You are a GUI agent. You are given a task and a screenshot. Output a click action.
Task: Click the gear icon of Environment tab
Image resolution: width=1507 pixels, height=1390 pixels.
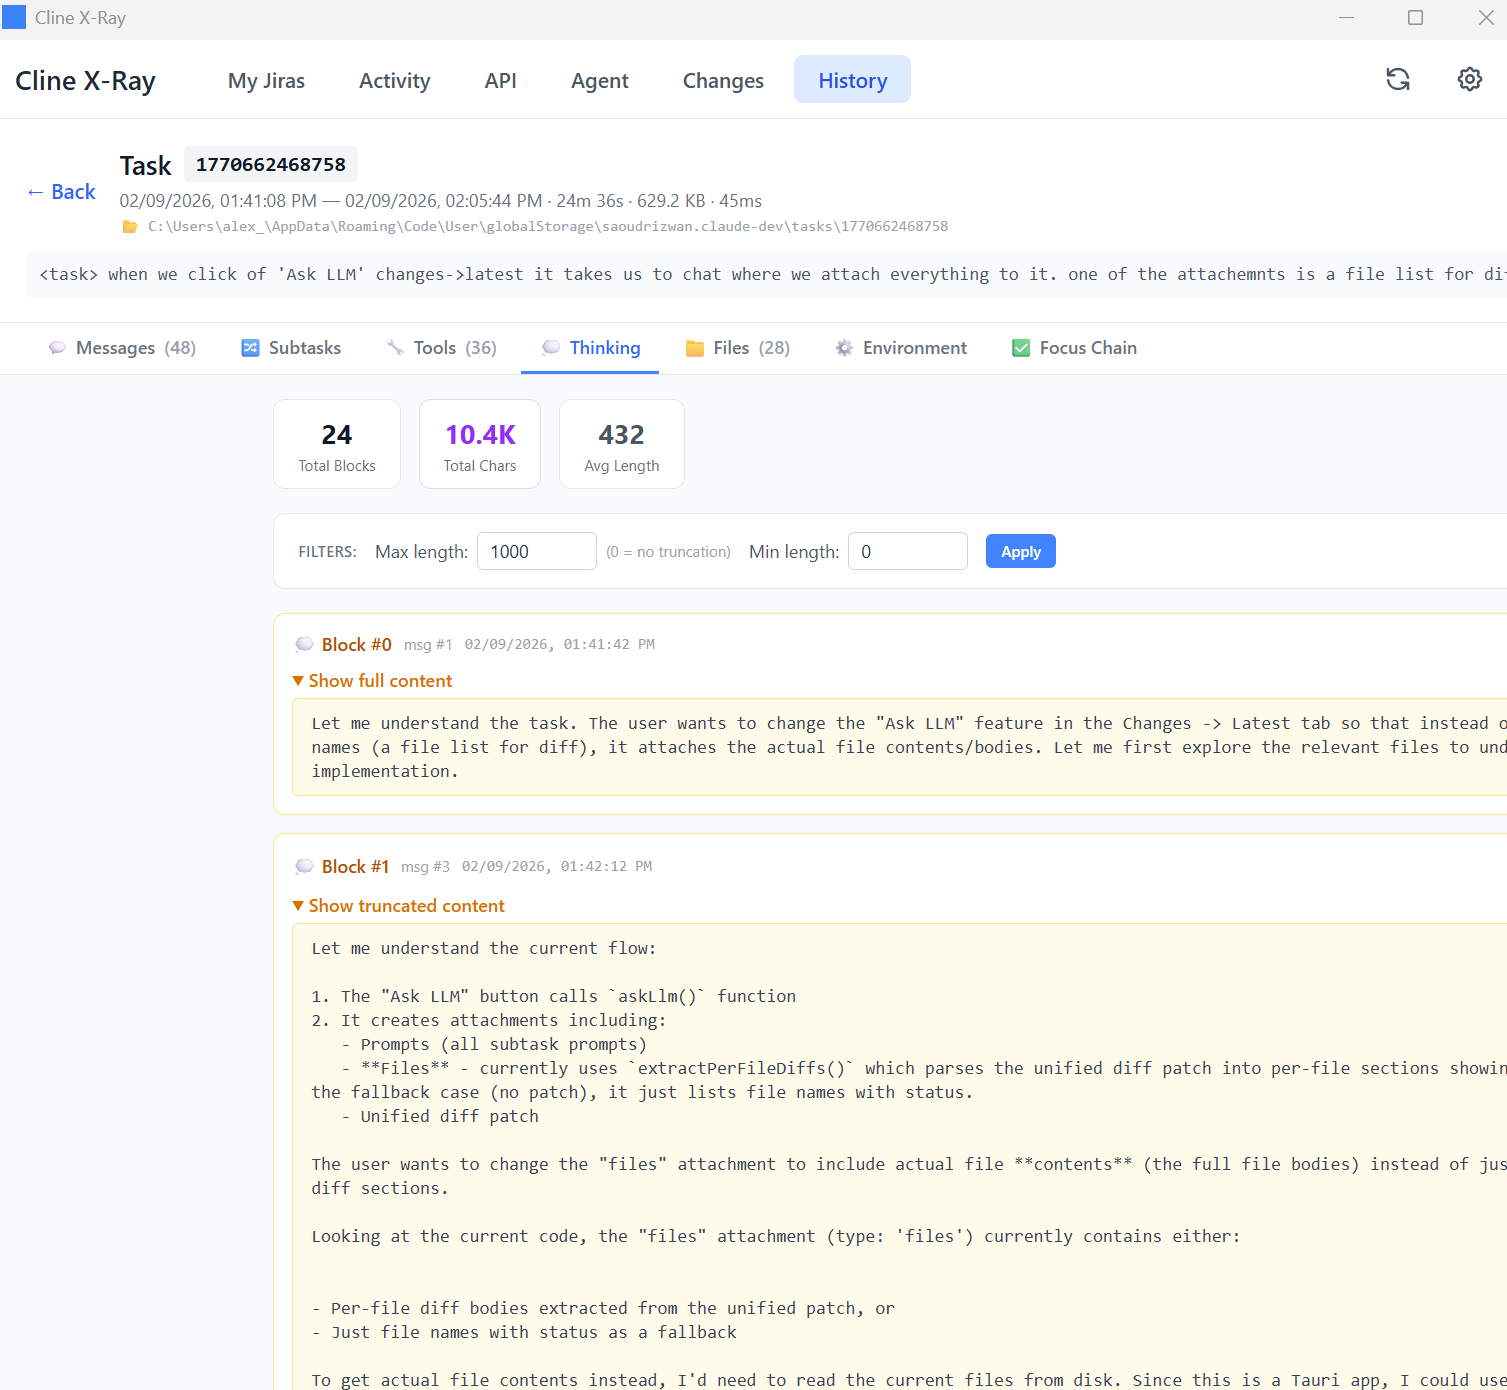pos(845,348)
